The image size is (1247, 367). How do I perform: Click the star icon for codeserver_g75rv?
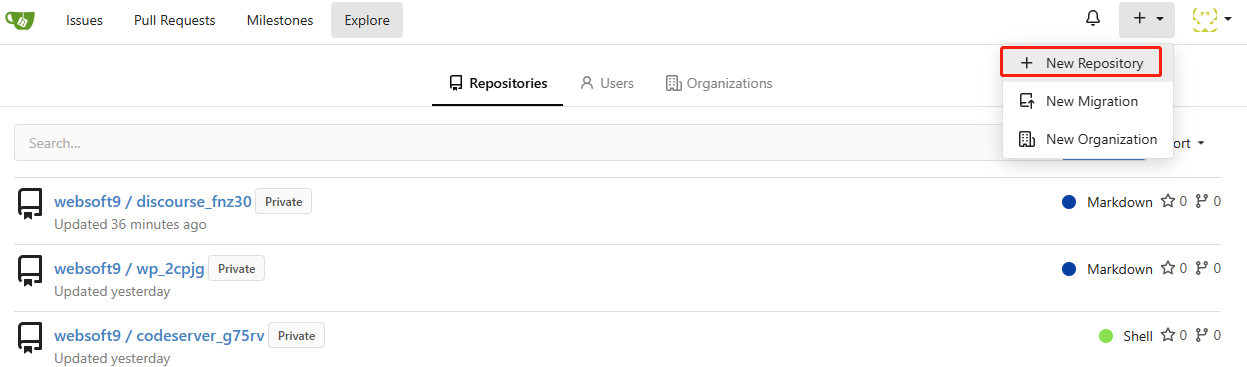click(1167, 335)
